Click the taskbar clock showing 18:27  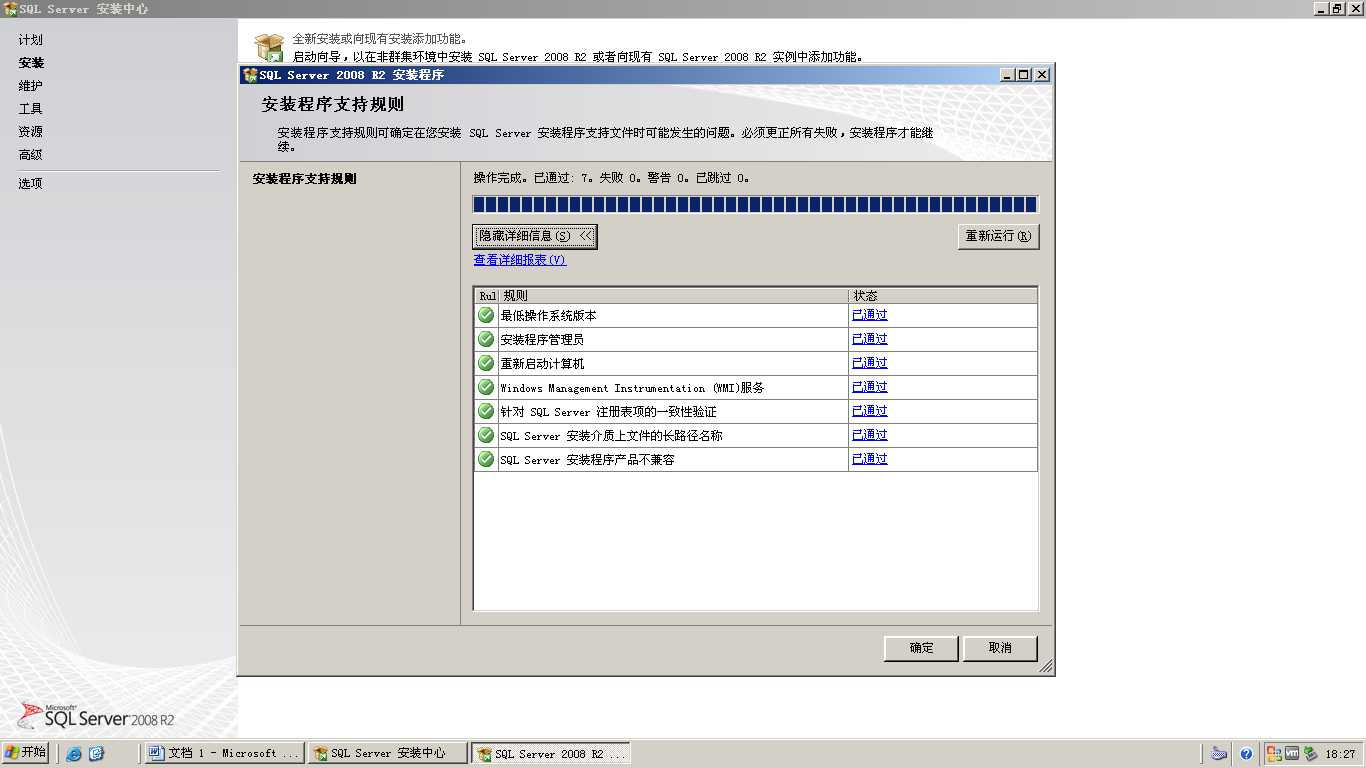pos(1340,754)
